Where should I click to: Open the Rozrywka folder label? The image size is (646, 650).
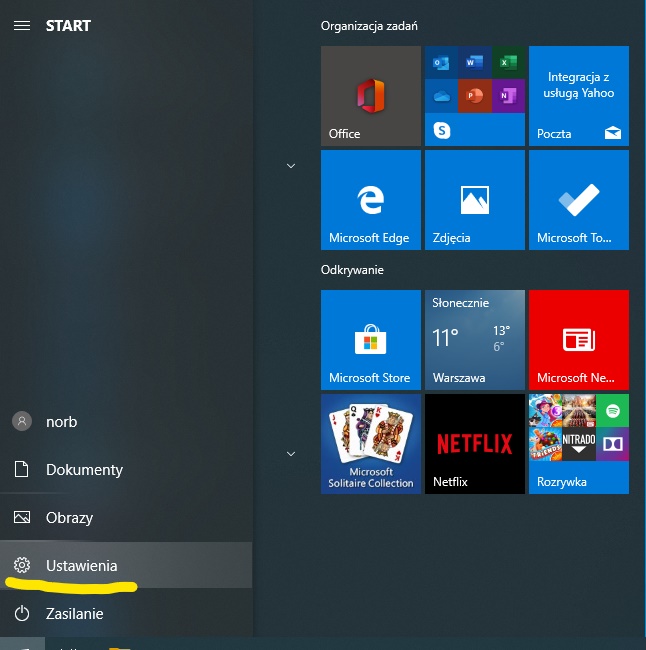[x=561, y=482]
